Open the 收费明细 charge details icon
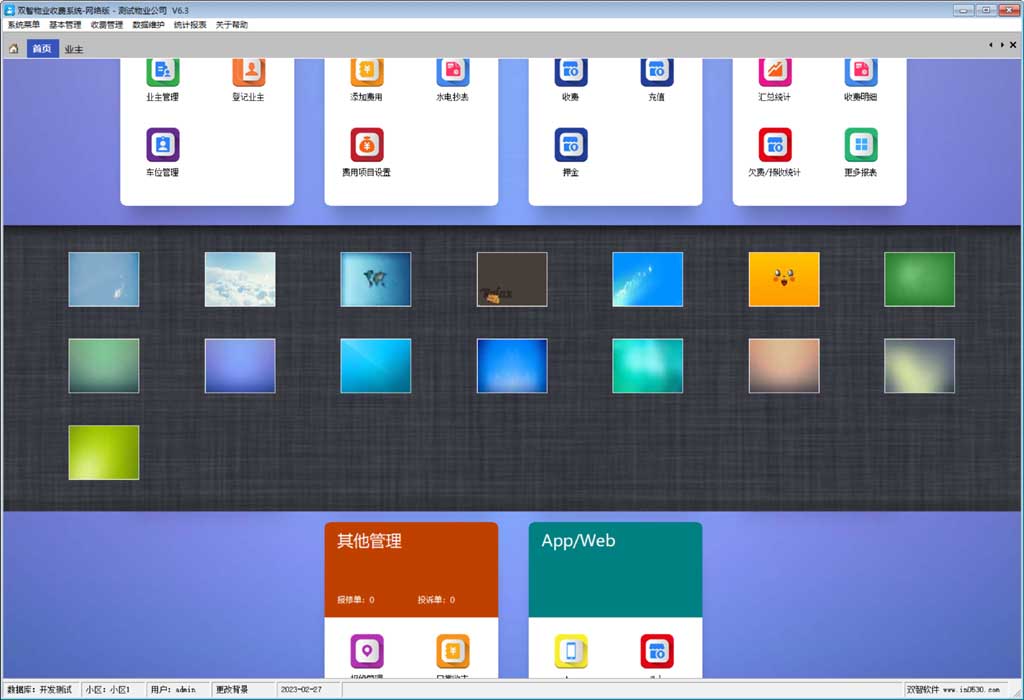Screen dimensions: 1024x700 (861, 72)
